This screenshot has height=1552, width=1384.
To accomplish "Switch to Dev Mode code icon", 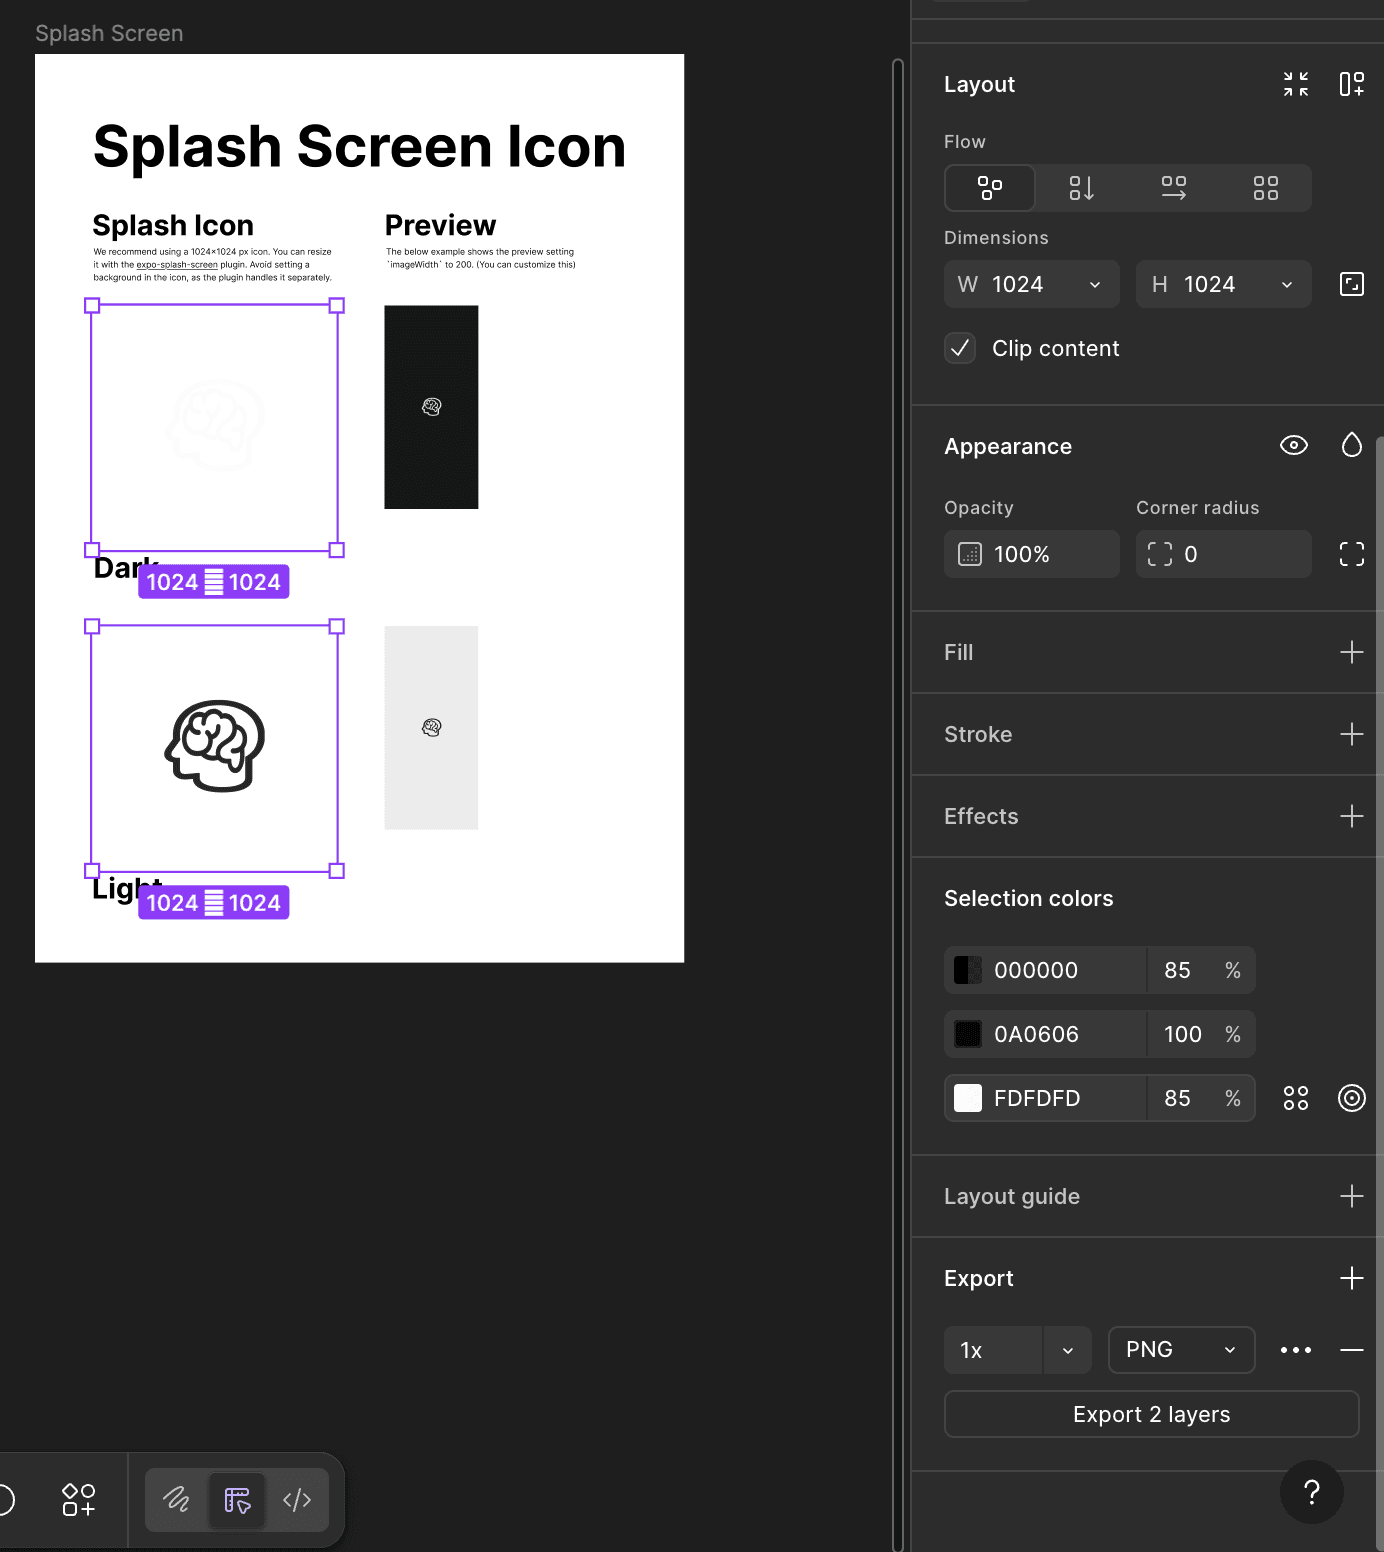I will (x=297, y=1500).
